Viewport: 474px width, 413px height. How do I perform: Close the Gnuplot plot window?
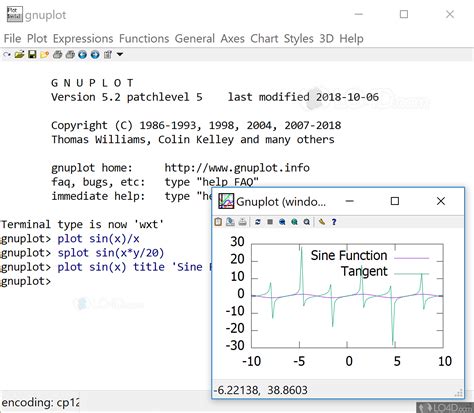pyautogui.click(x=441, y=201)
